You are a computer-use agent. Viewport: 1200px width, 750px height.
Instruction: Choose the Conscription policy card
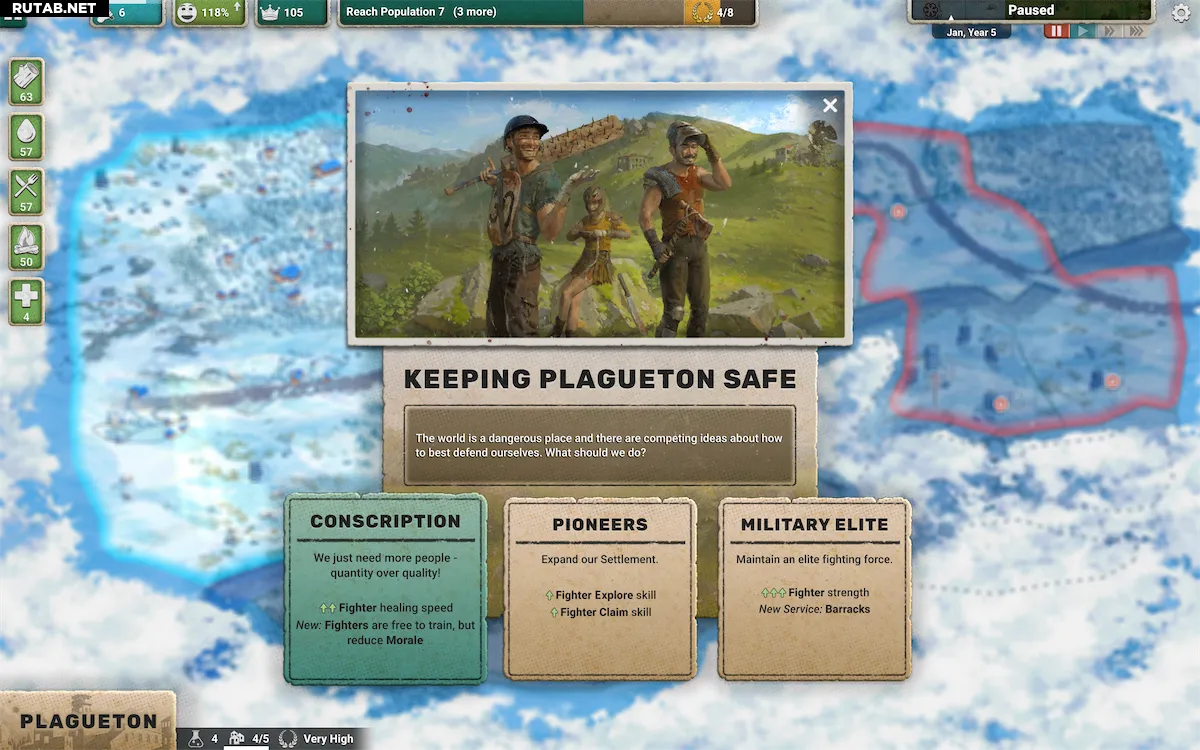pyautogui.click(x=385, y=588)
